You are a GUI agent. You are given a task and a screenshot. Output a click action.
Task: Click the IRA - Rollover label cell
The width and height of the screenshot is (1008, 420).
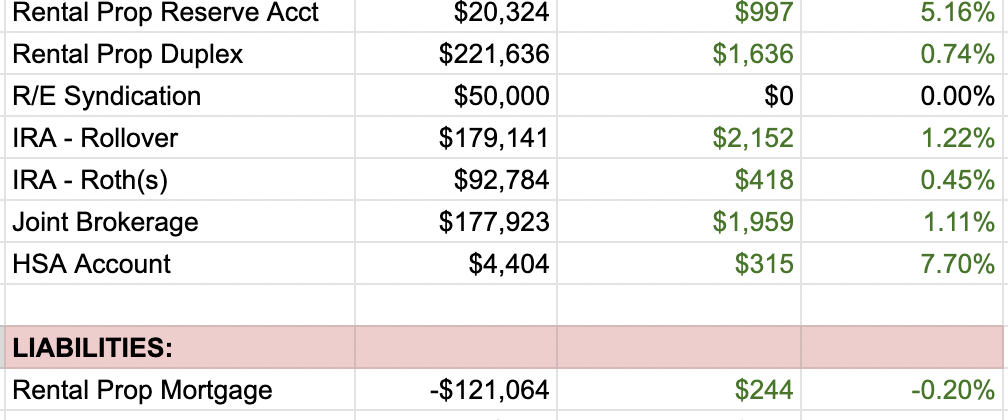[95, 138]
